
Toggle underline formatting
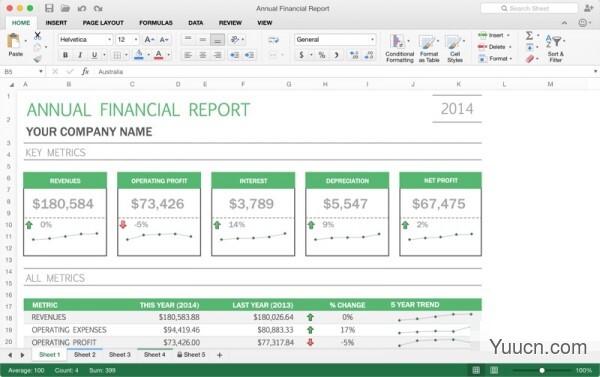[x=94, y=55]
